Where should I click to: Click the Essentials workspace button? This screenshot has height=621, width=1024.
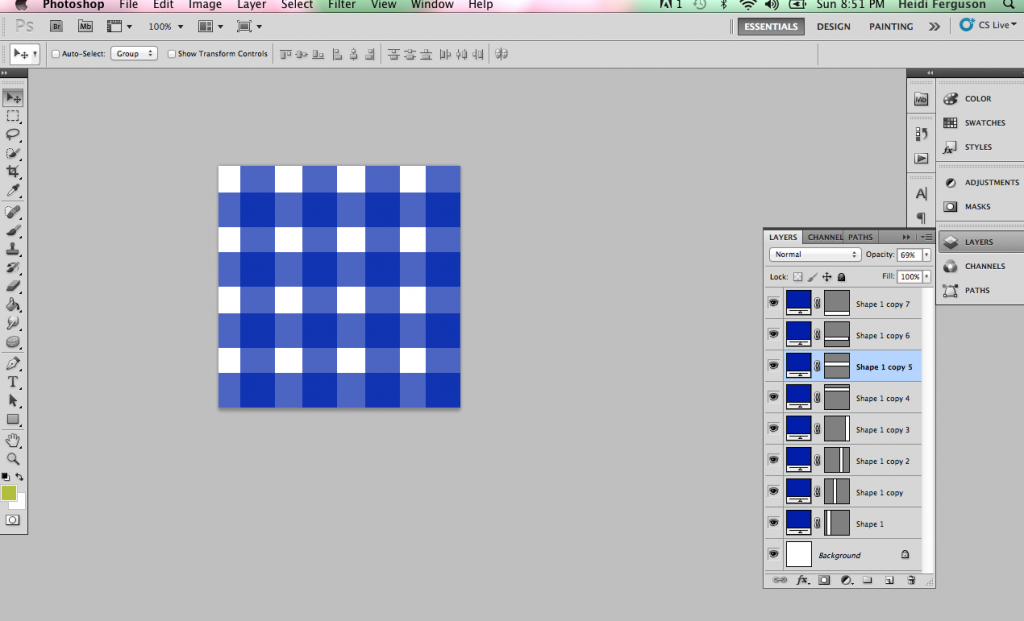click(x=770, y=26)
